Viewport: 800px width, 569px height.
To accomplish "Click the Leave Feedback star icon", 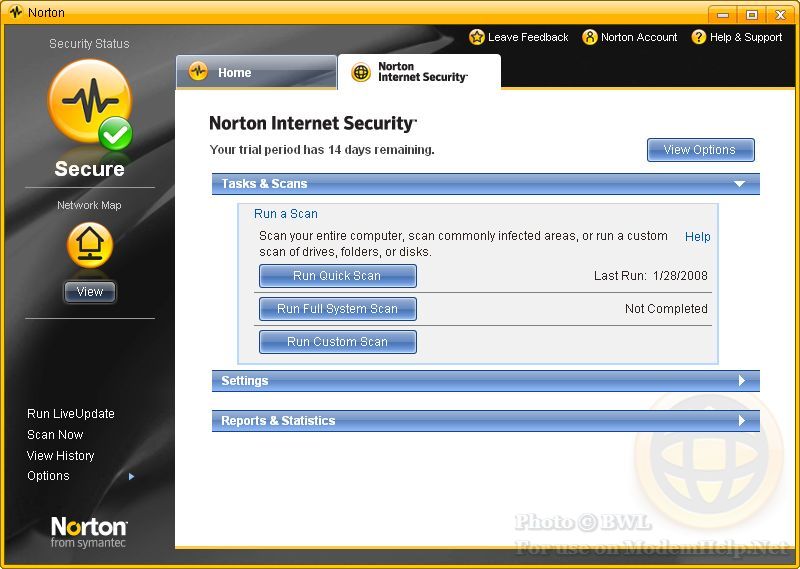I will tap(477, 37).
